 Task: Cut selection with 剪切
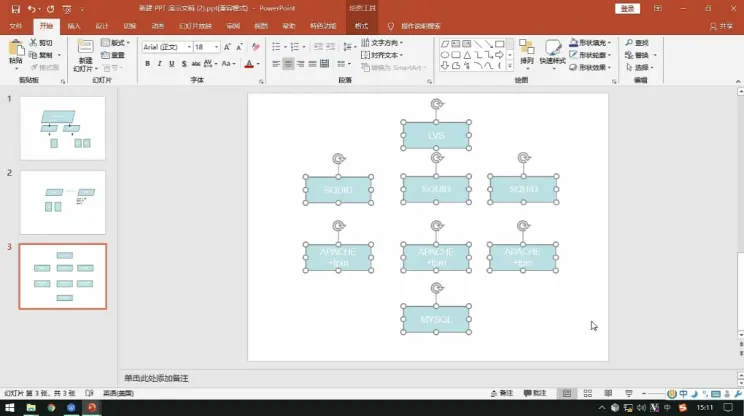(41, 43)
